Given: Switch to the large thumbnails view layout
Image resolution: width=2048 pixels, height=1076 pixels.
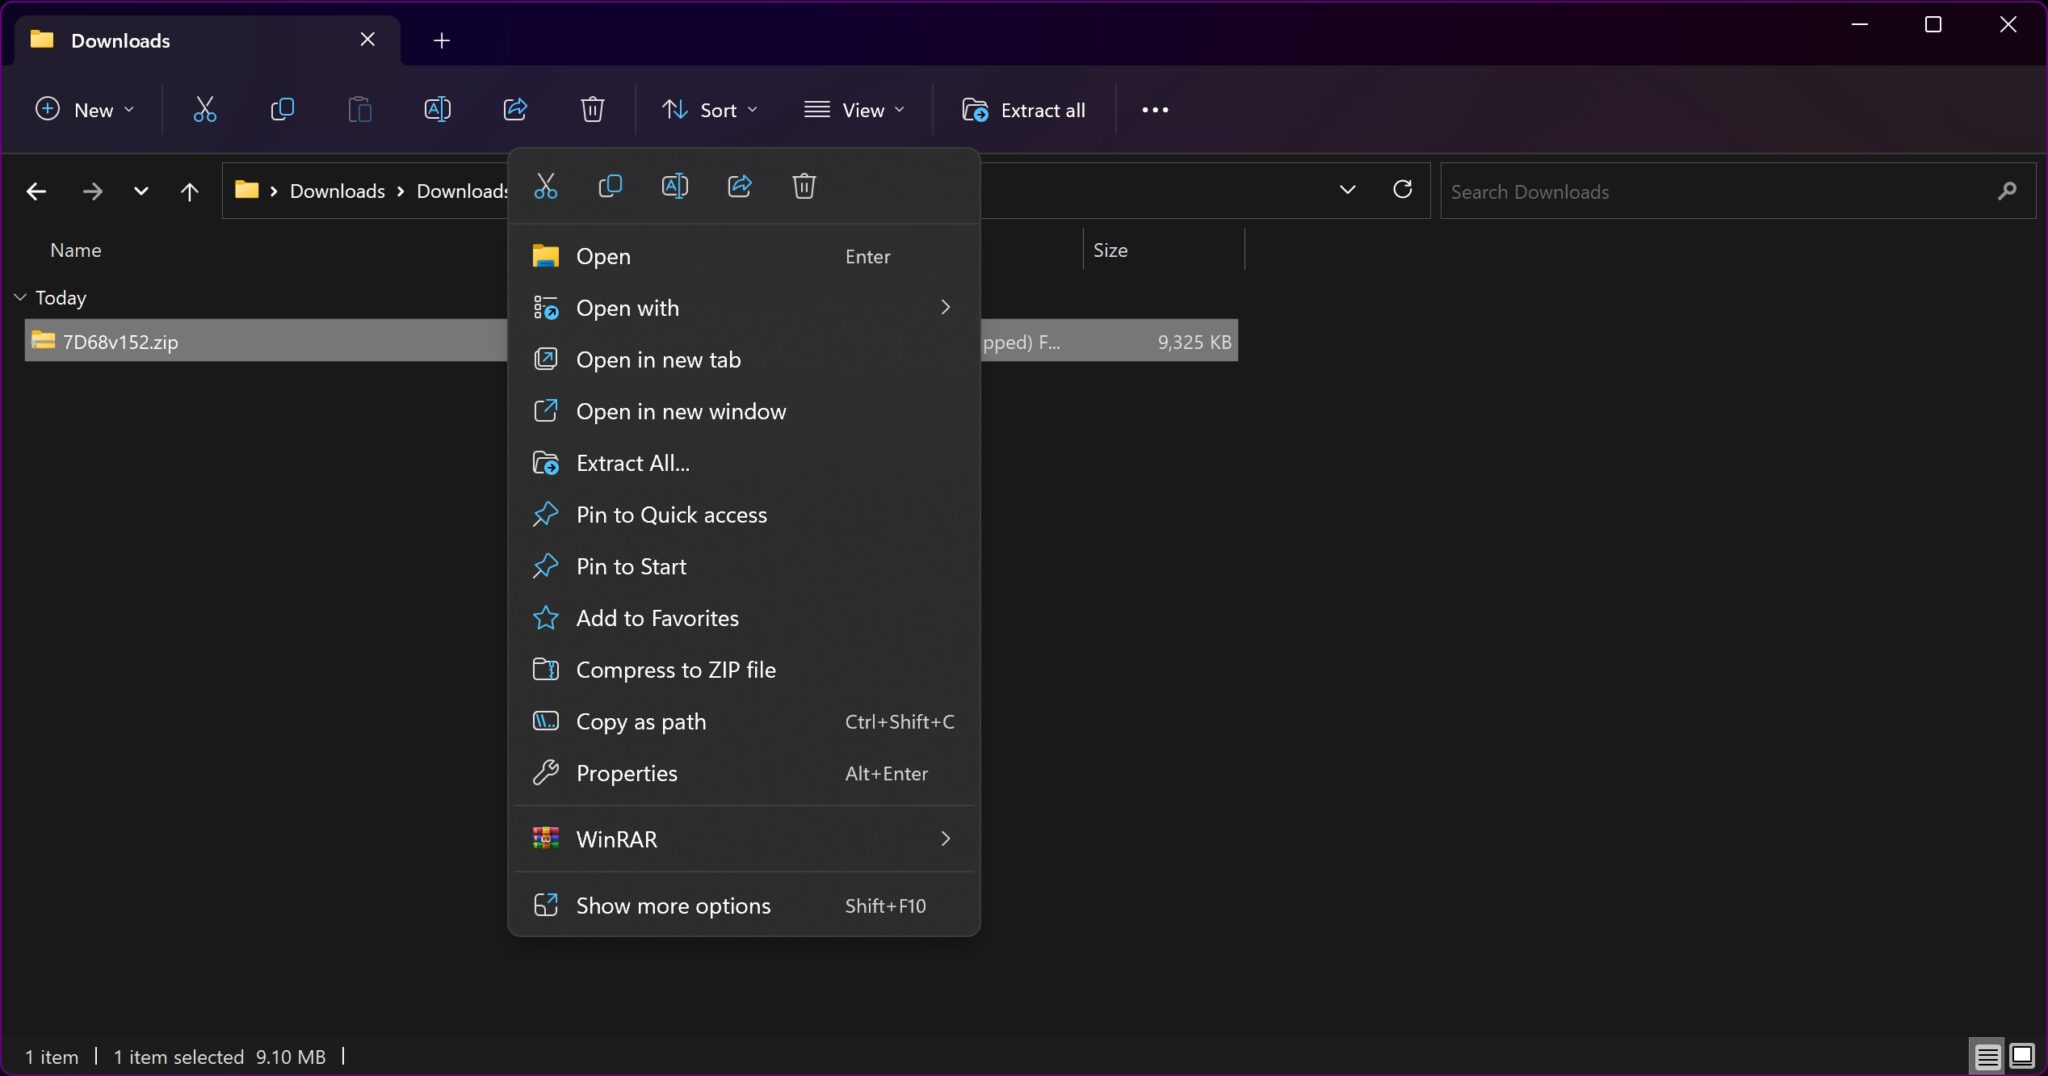Looking at the screenshot, I should click(x=2022, y=1056).
